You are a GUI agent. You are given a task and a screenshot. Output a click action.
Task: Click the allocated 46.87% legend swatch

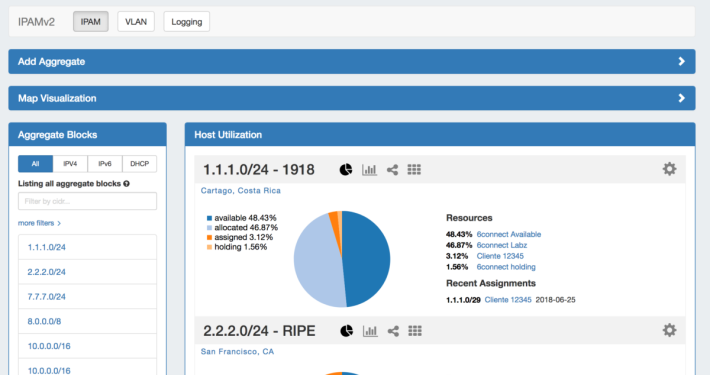(x=209, y=228)
